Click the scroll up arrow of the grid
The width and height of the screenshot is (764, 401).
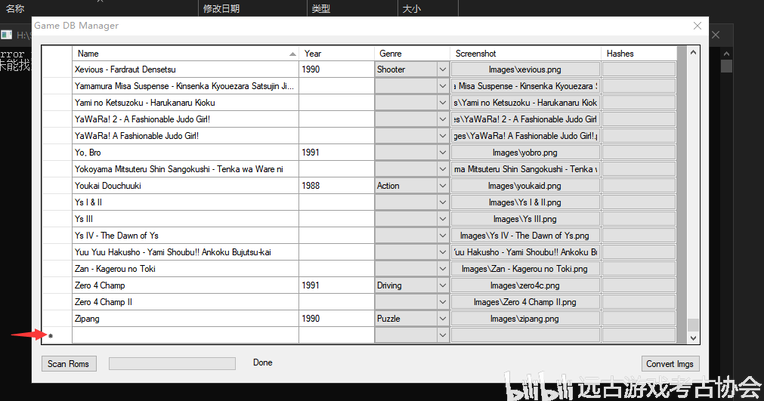pyautogui.click(x=693, y=52)
